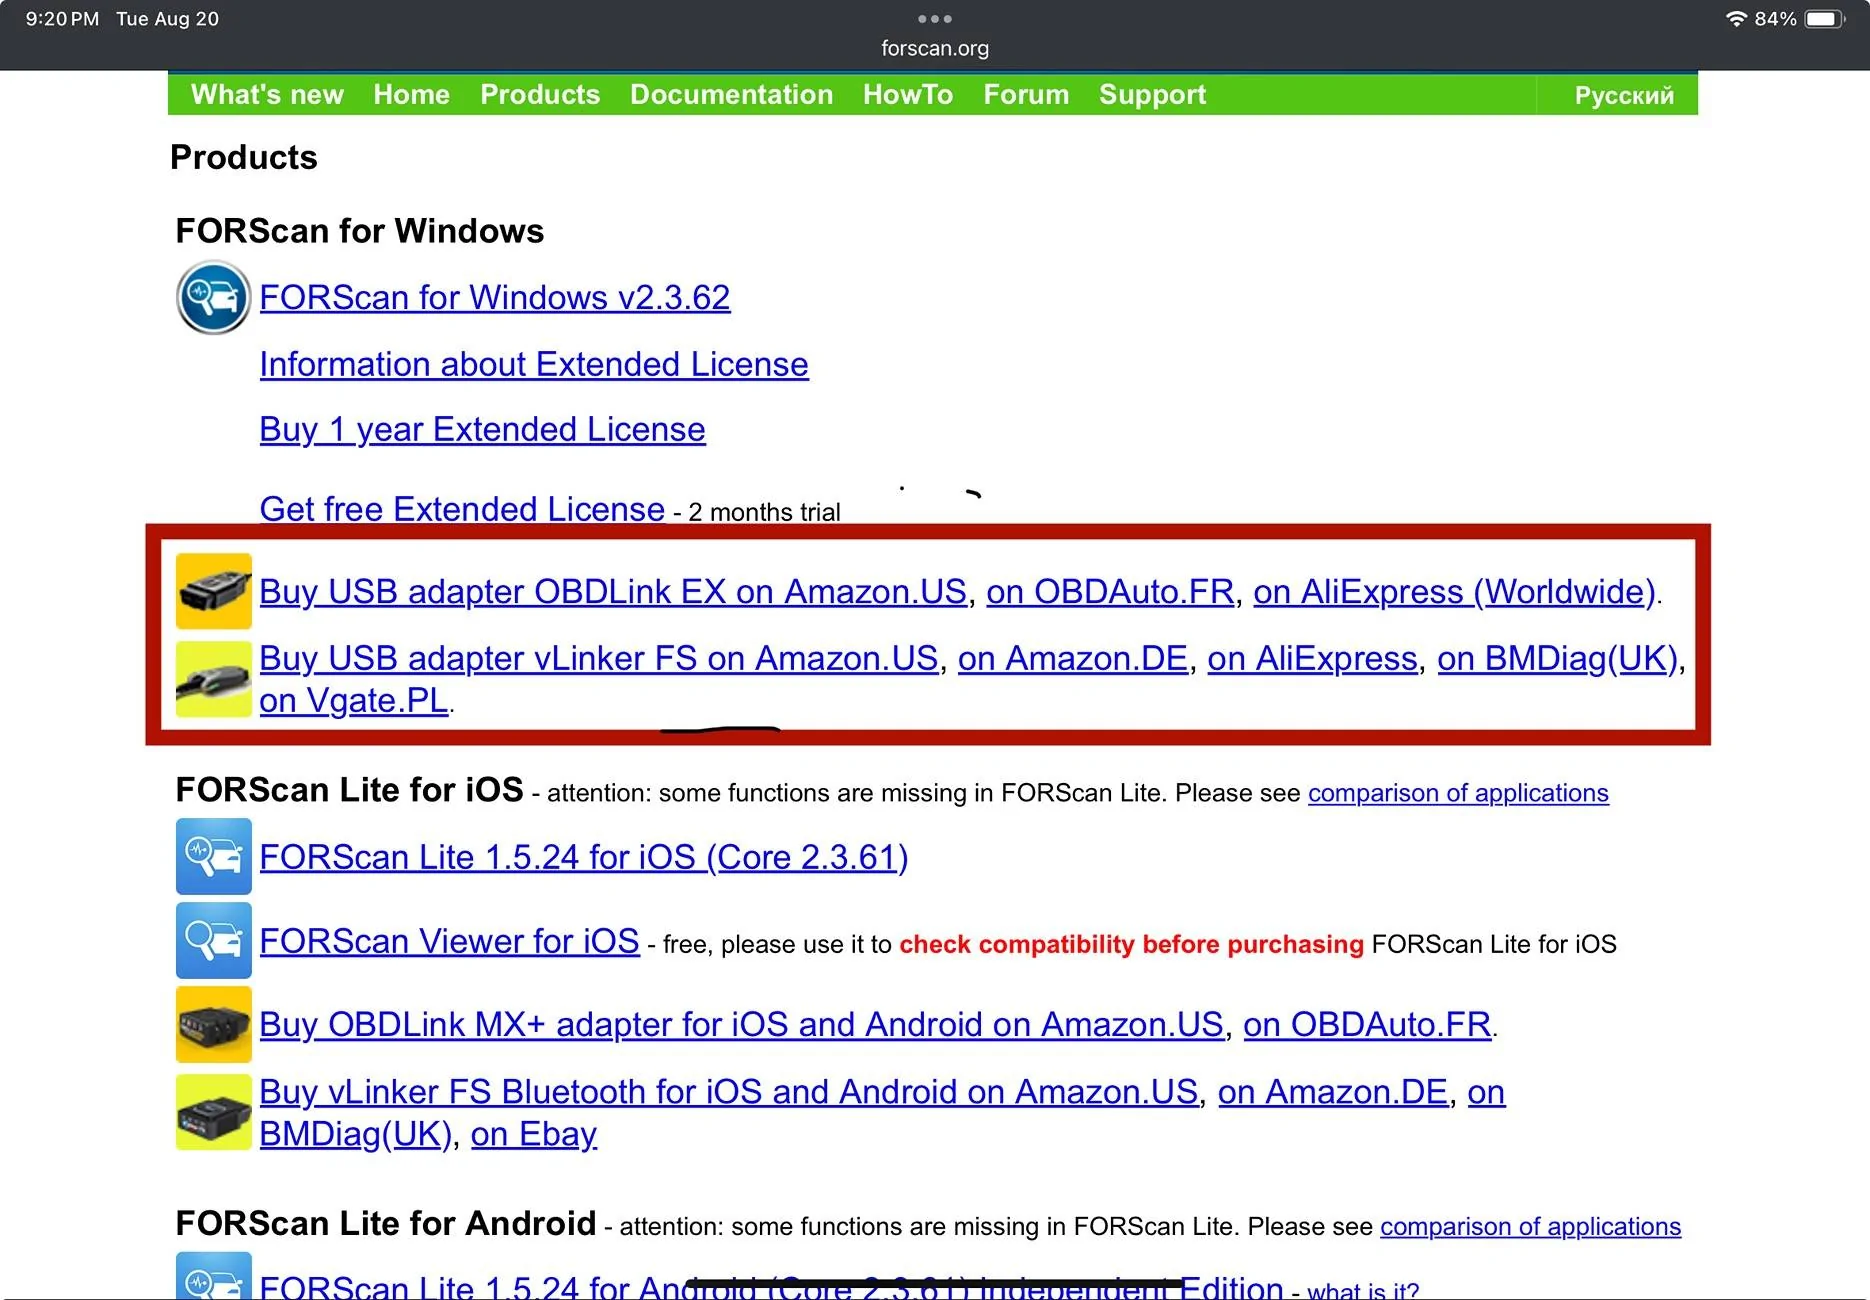Open OBDLink EX on AliExpress (Worldwide) link

pyautogui.click(x=1455, y=592)
